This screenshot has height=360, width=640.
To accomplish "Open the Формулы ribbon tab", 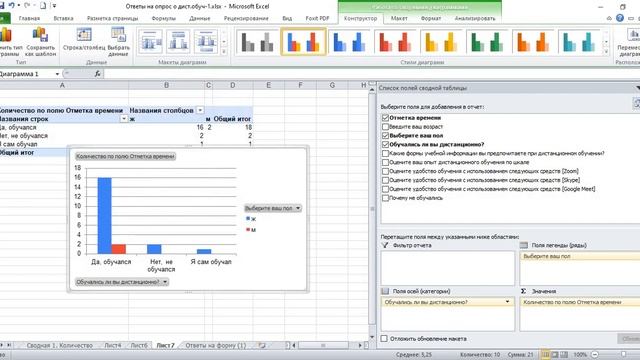I will point(163,18).
